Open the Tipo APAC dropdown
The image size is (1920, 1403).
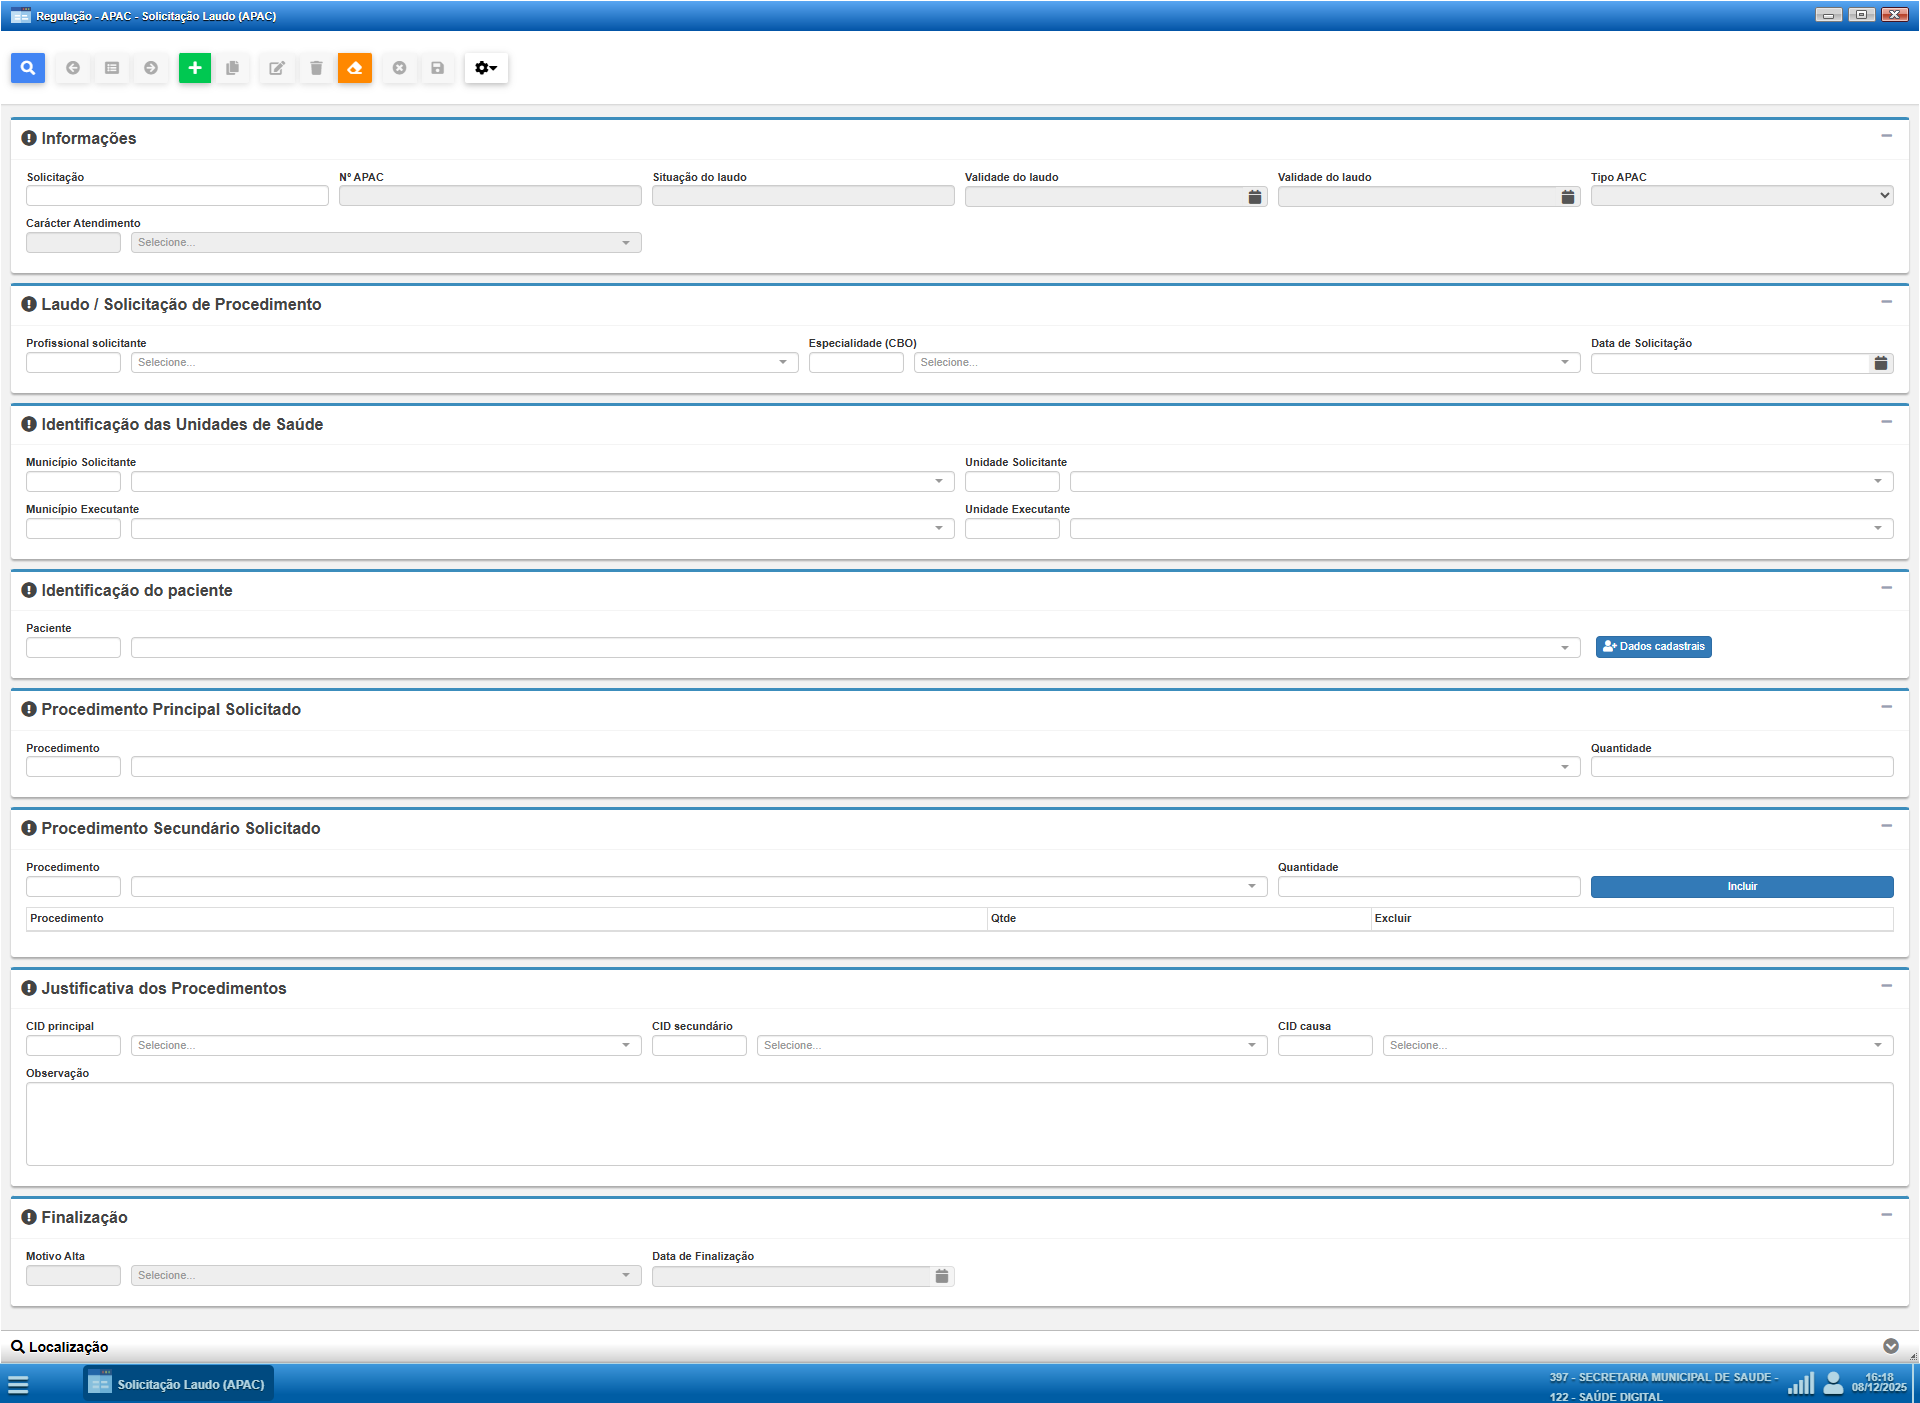click(x=1741, y=196)
